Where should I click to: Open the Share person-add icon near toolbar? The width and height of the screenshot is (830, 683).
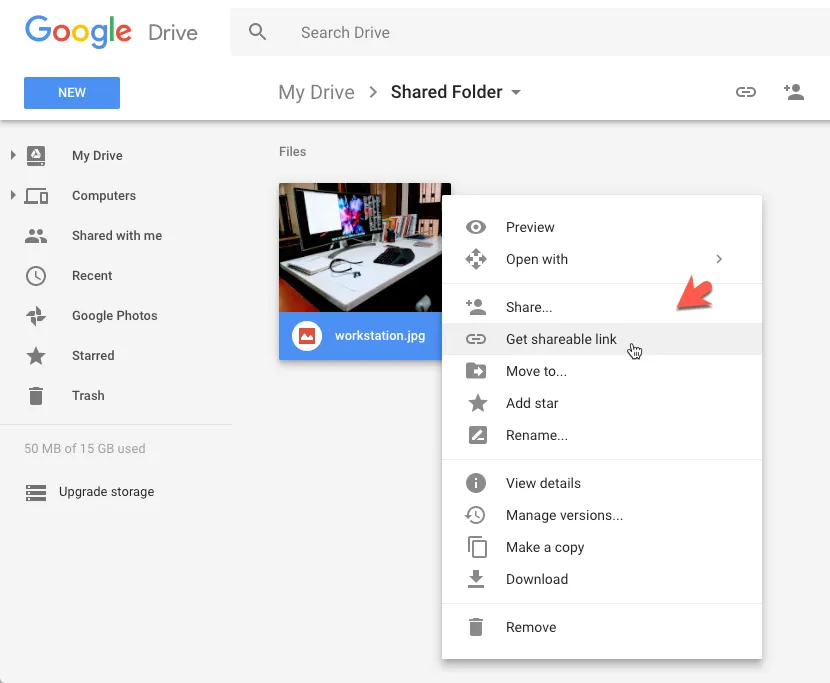(794, 91)
